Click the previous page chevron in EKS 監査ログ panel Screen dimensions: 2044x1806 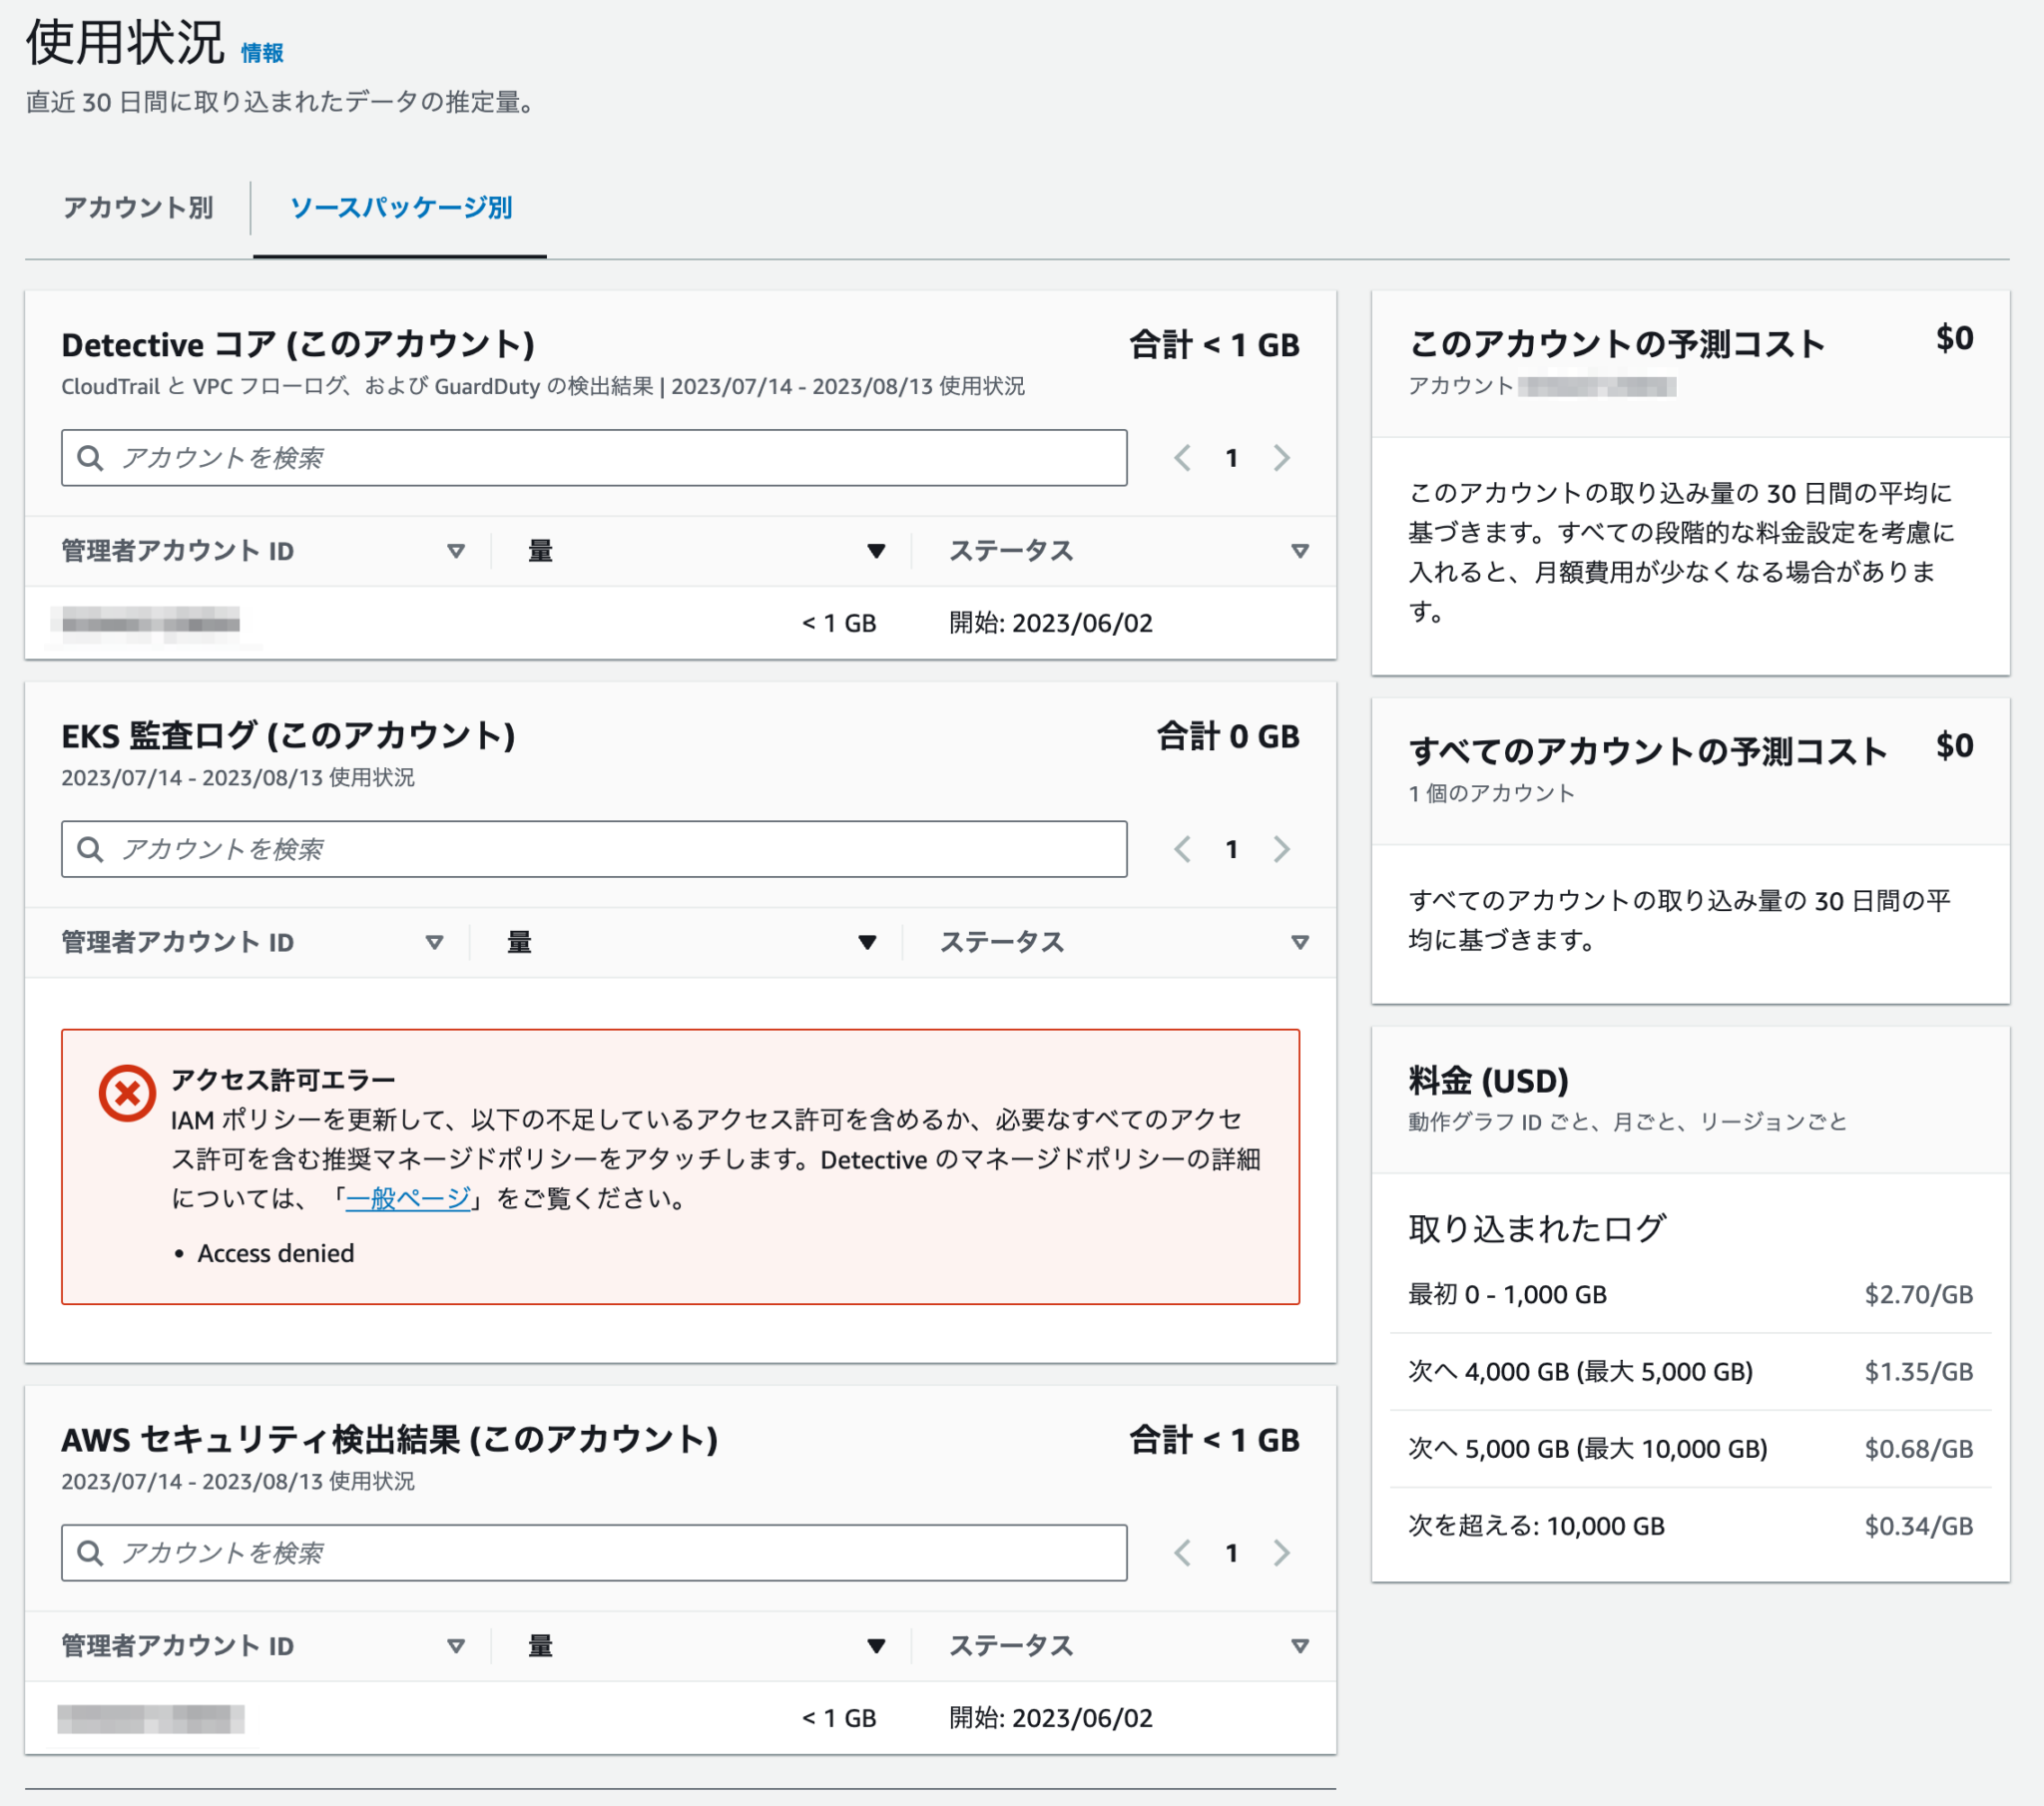pos(1183,849)
